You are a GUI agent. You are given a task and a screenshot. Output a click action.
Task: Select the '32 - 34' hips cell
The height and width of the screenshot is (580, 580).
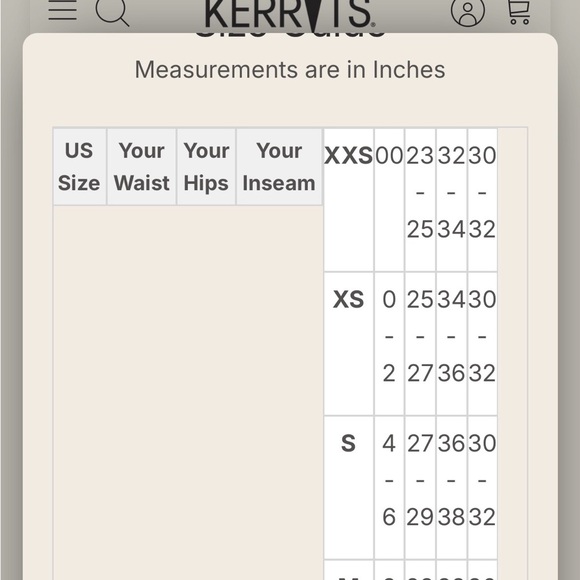(452, 200)
